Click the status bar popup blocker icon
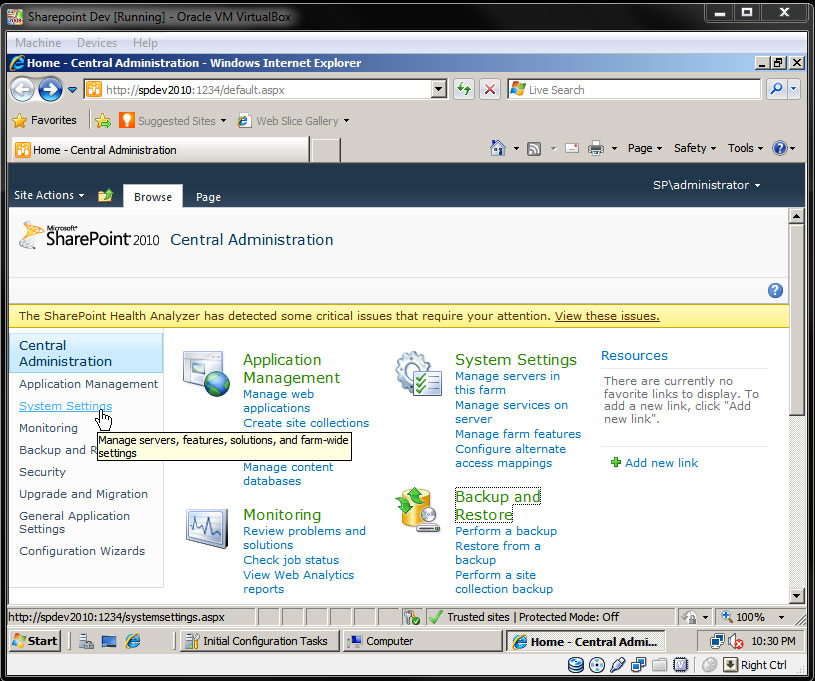The width and height of the screenshot is (815, 681). pyautogui.click(x=411, y=617)
